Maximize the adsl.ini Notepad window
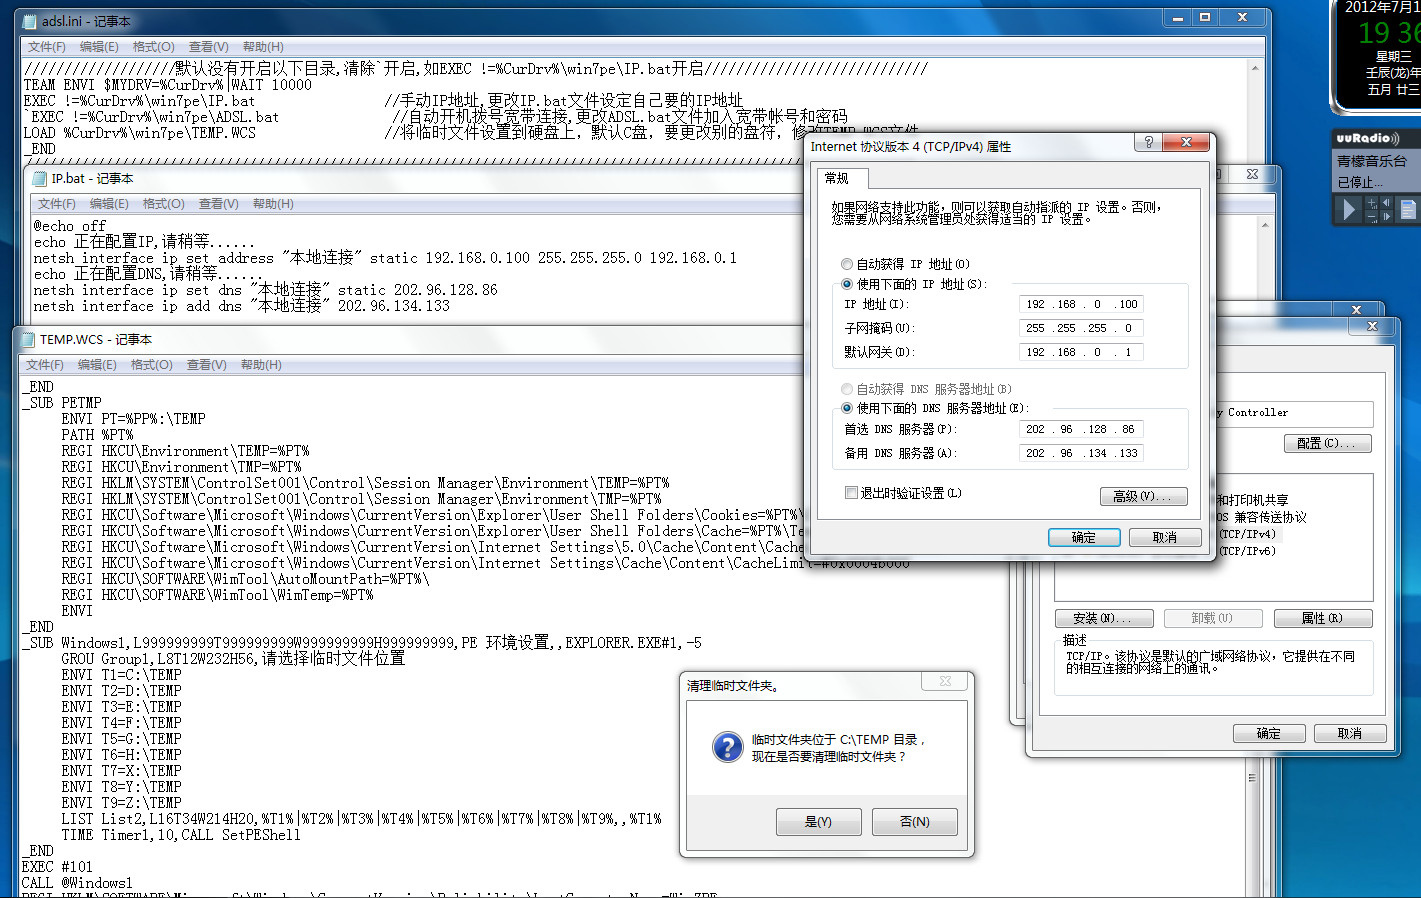1421x898 pixels. click(1205, 18)
